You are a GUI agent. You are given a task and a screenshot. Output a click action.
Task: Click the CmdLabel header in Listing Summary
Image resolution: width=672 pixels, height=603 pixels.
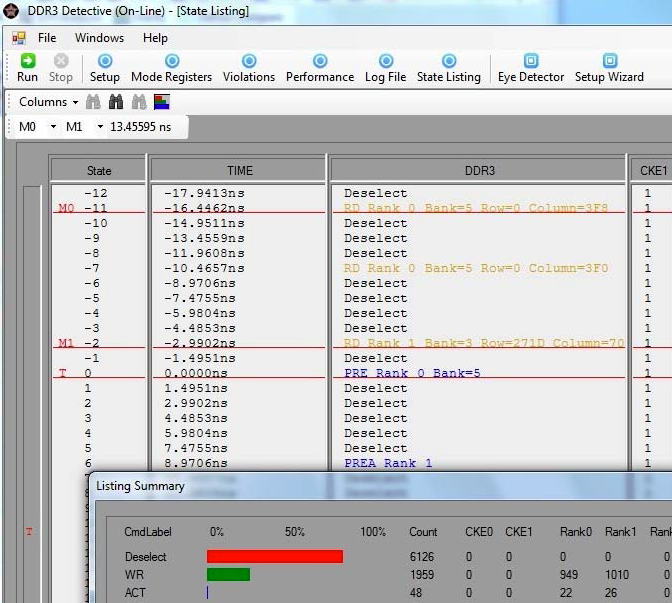[x=148, y=532]
